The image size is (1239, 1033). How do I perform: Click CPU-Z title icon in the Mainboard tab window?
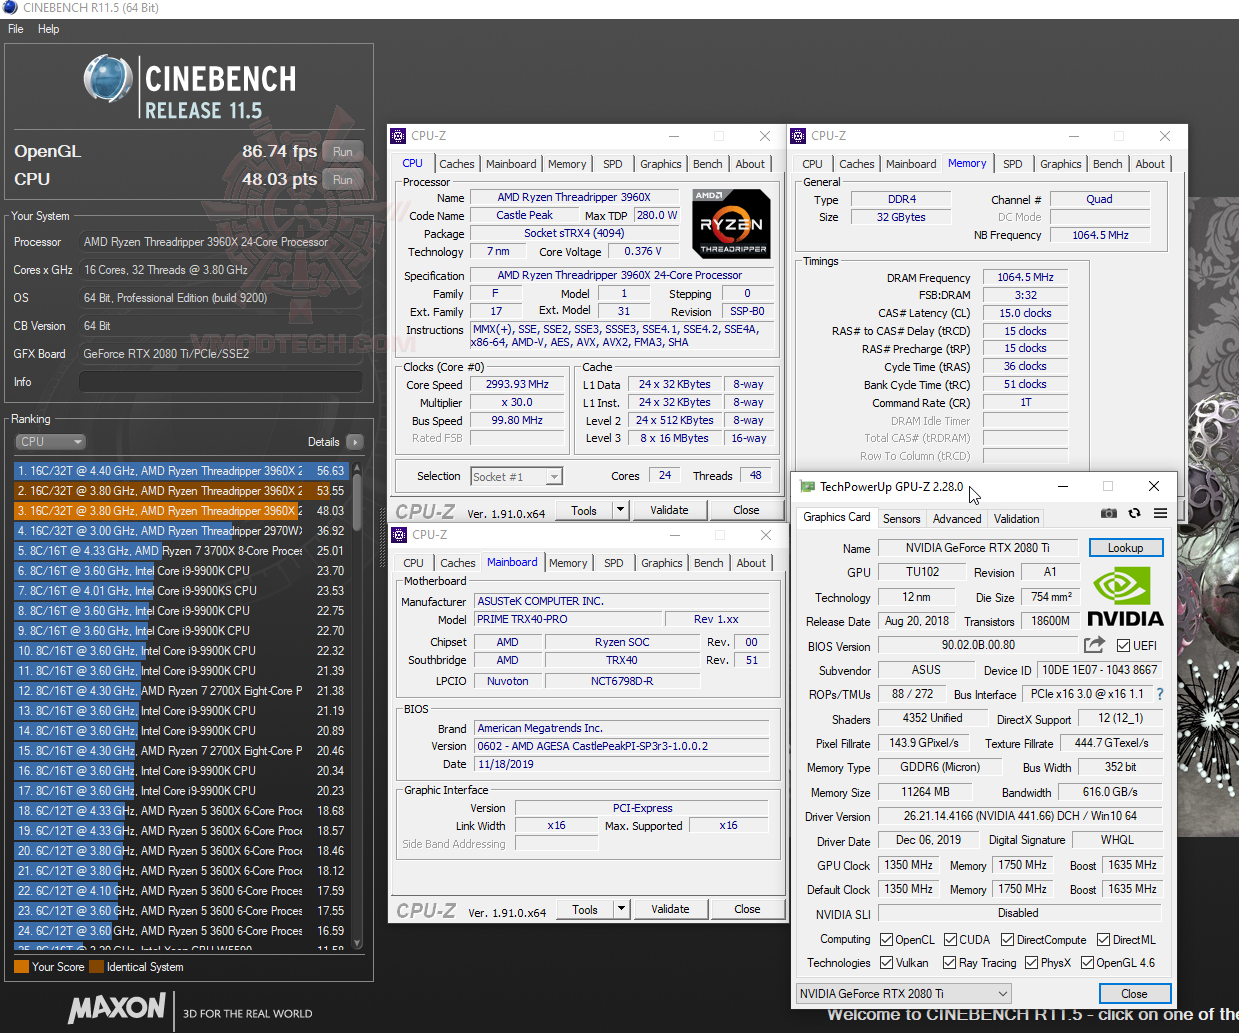click(399, 535)
